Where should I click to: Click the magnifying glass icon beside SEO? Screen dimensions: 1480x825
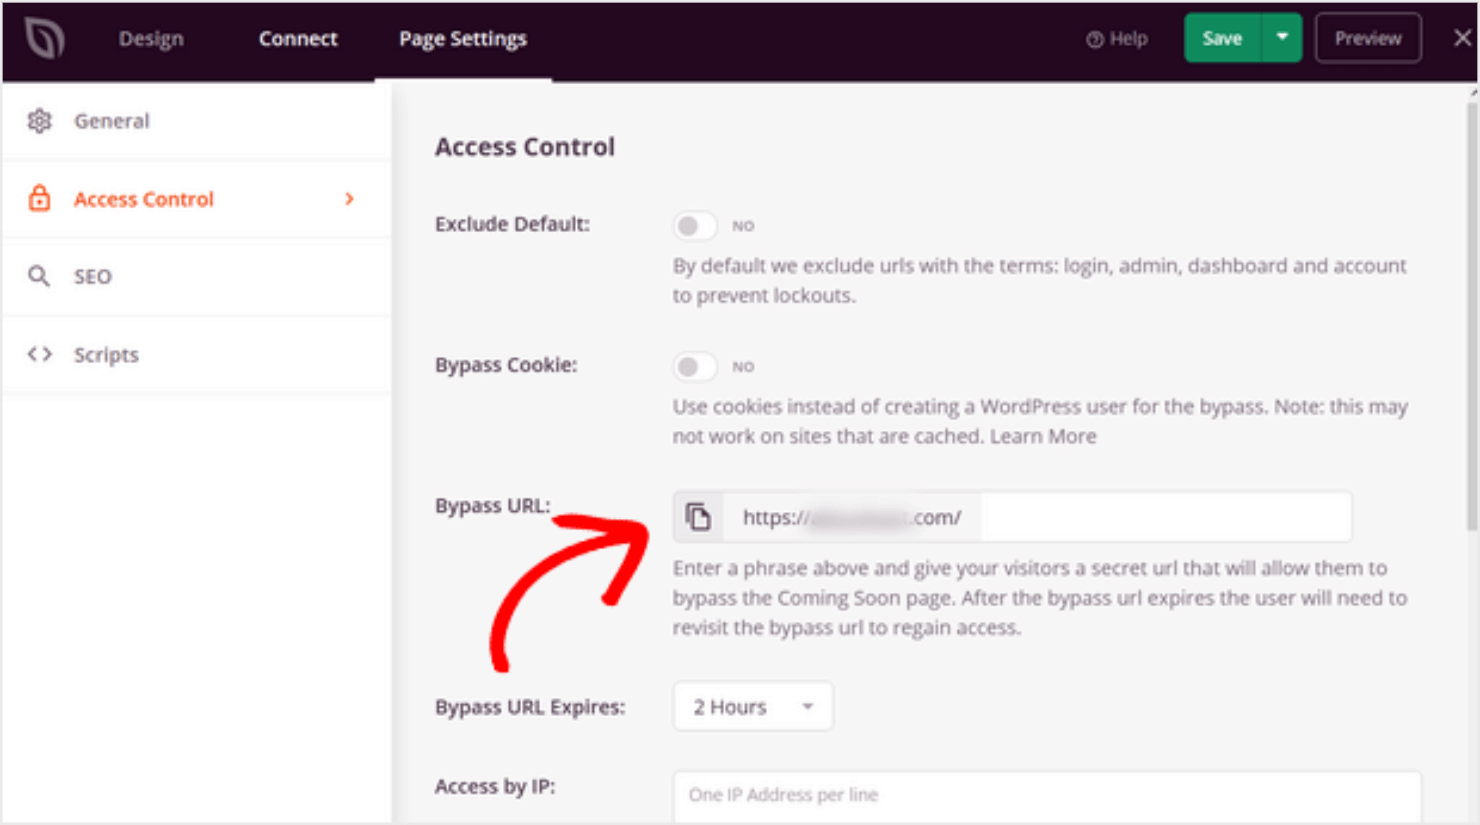(40, 277)
